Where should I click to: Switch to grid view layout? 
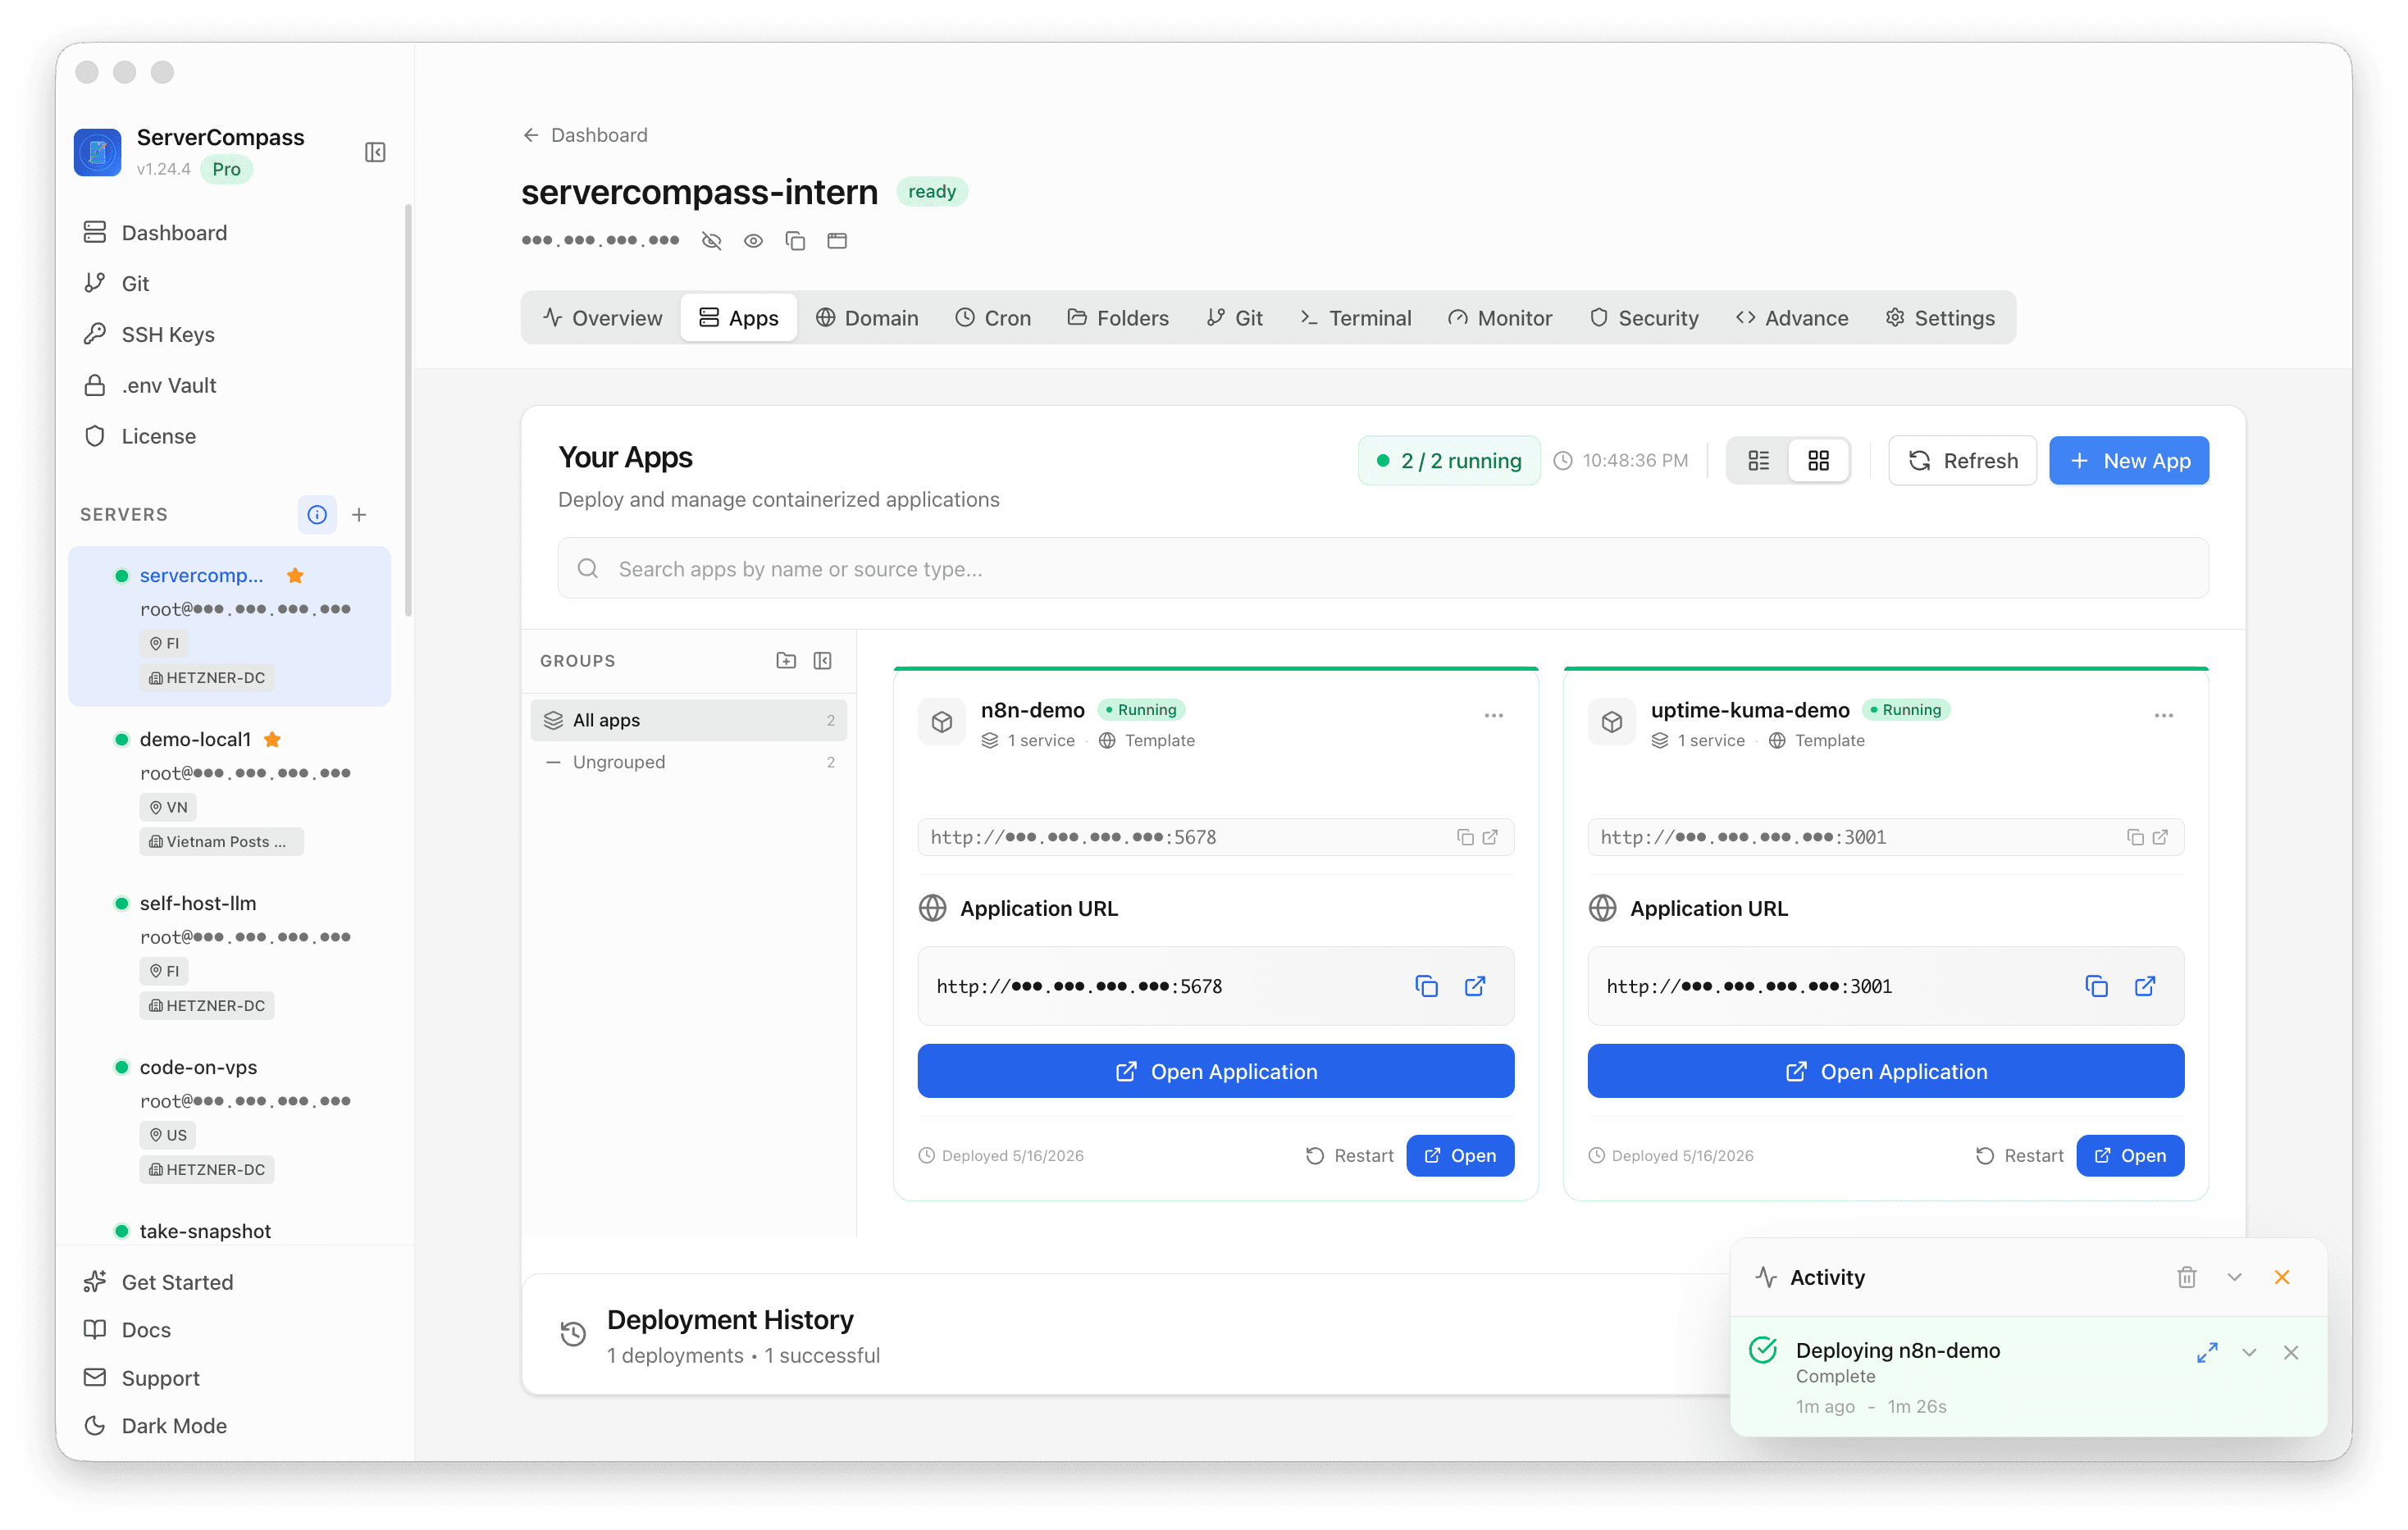(1819, 461)
